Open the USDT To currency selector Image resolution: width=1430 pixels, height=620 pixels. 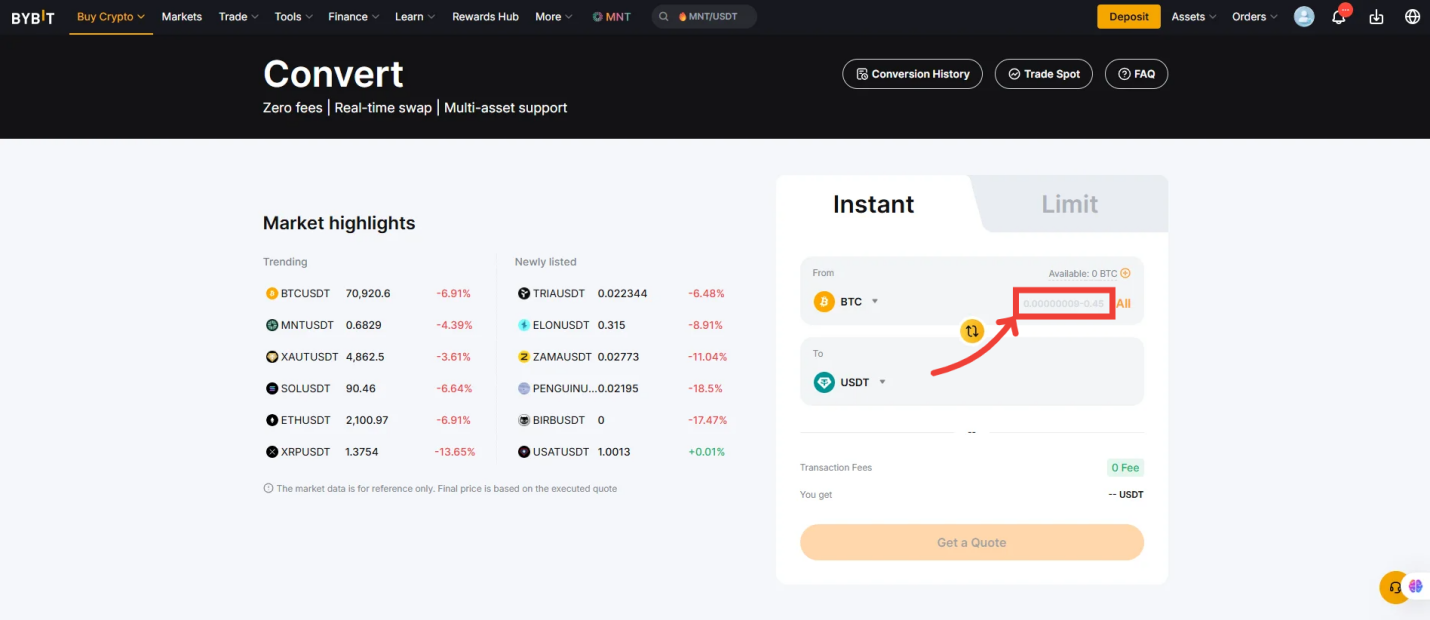pyautogui.click(x=850, y=382)
